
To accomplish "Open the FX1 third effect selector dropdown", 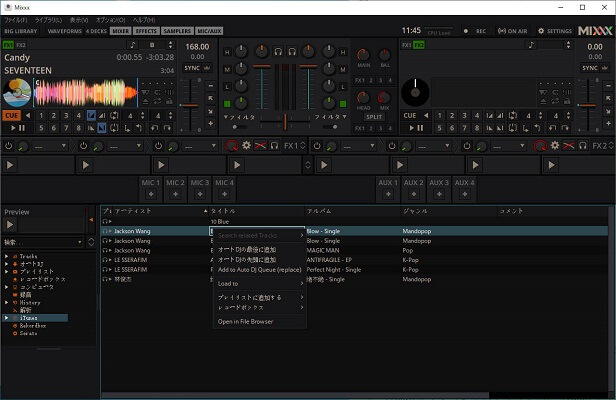I will pos(200,146).
